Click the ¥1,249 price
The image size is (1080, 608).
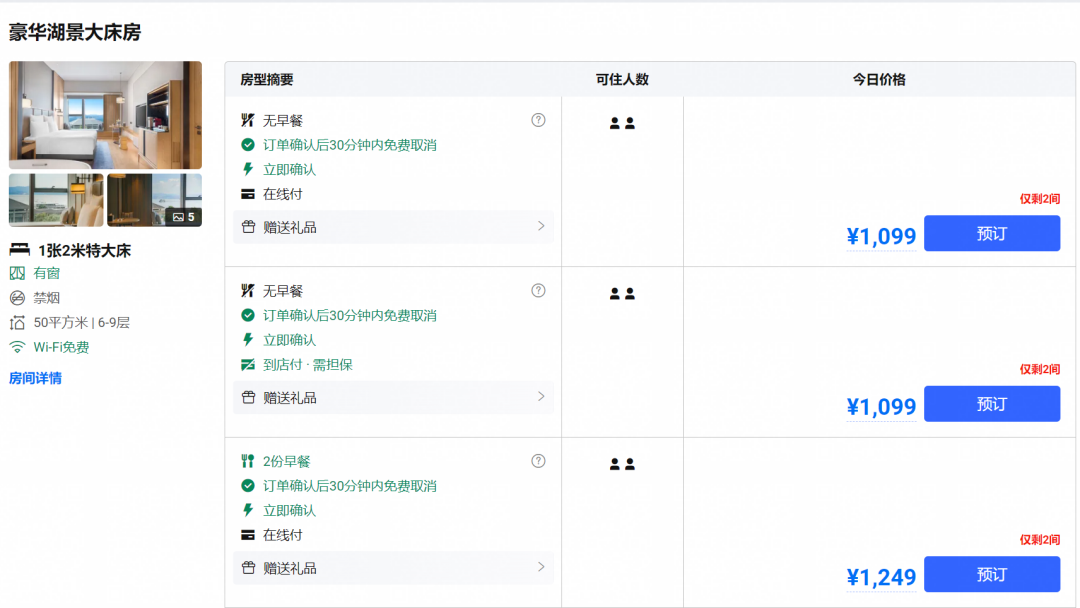click(x=881, y=577)
